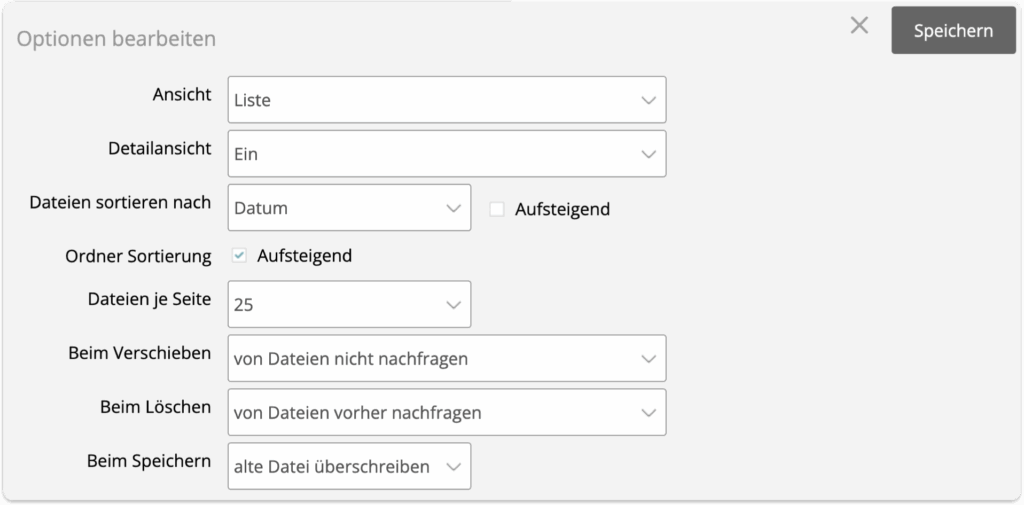Image resolution: width=1024 pixels, height=505 pixels.
Task: Click chevron beside 'von Dateien vorher nachfragen'
Action: pyautogui.click(x=648, y=412)
